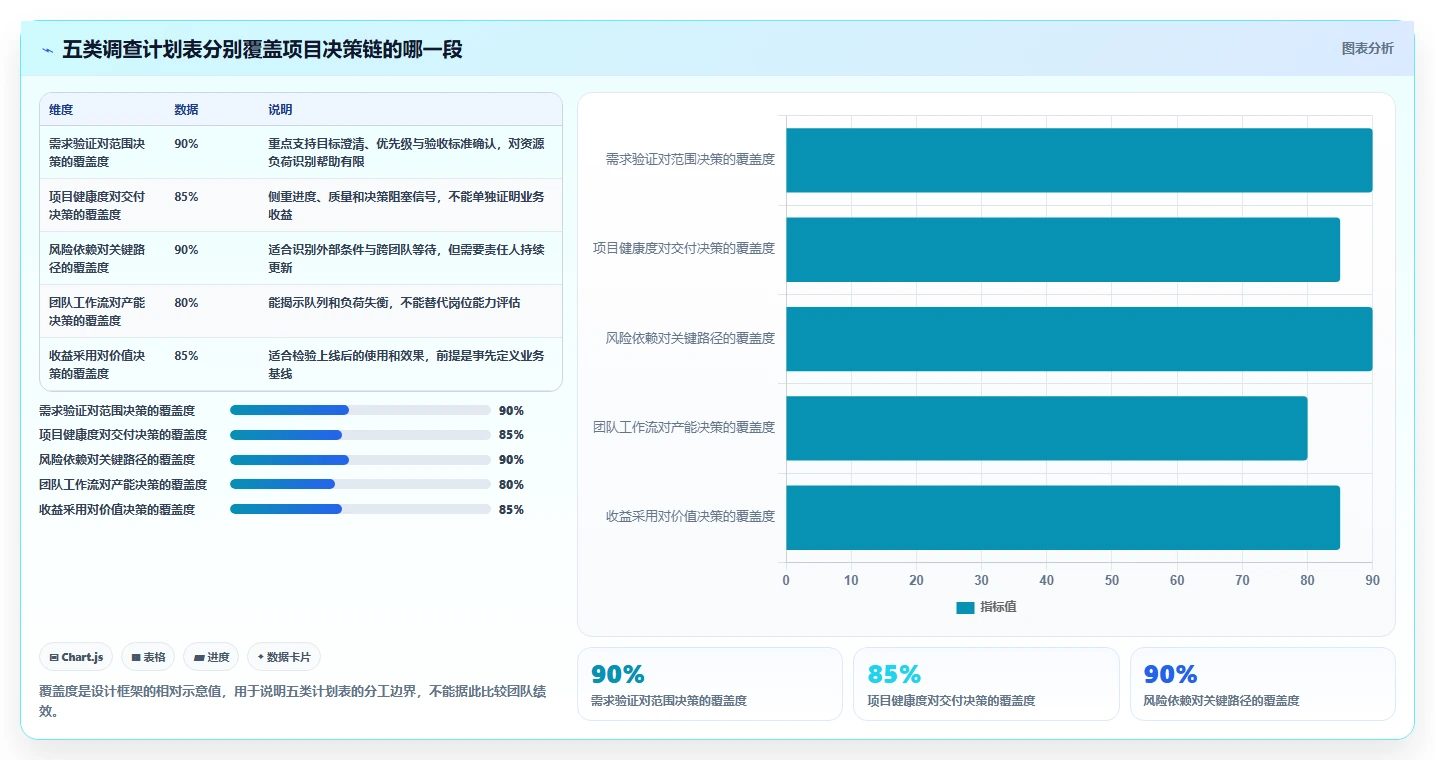Click the 说明 column header

(x=280, y=110)
